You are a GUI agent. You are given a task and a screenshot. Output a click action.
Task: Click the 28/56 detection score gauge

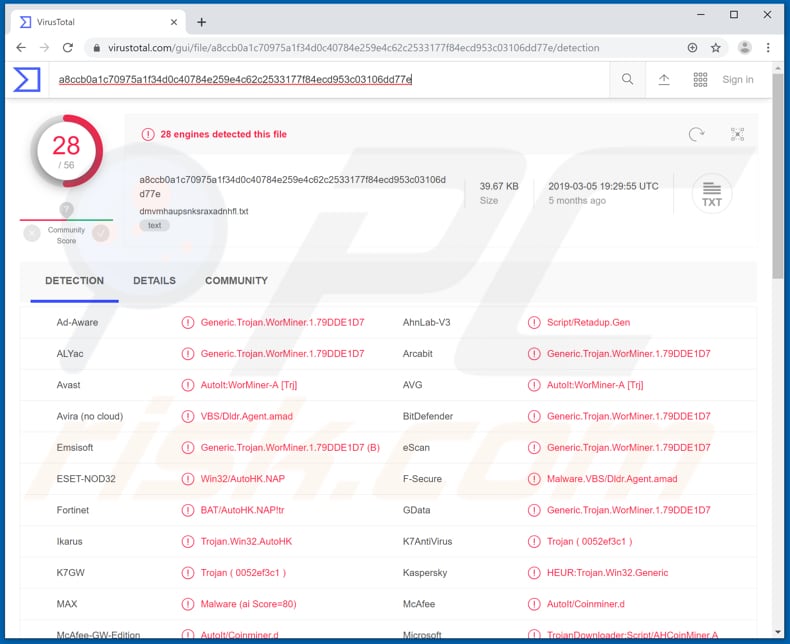[x=67, y=151]
